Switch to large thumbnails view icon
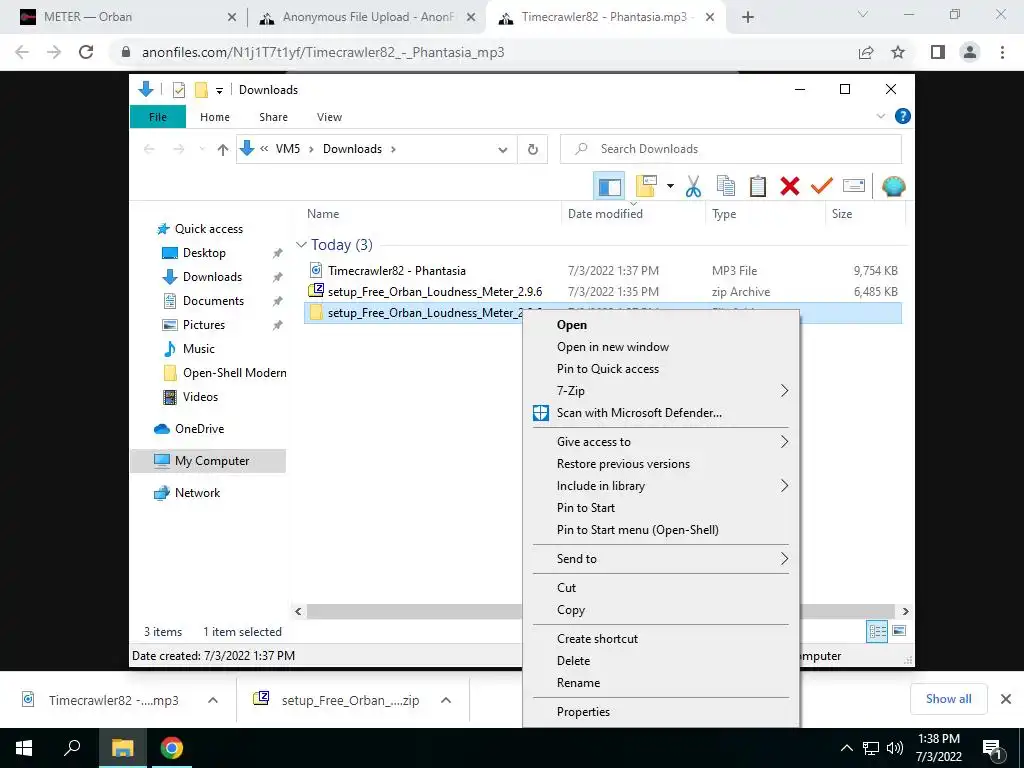The image size is (1024, 768). (x=899, y=631)
